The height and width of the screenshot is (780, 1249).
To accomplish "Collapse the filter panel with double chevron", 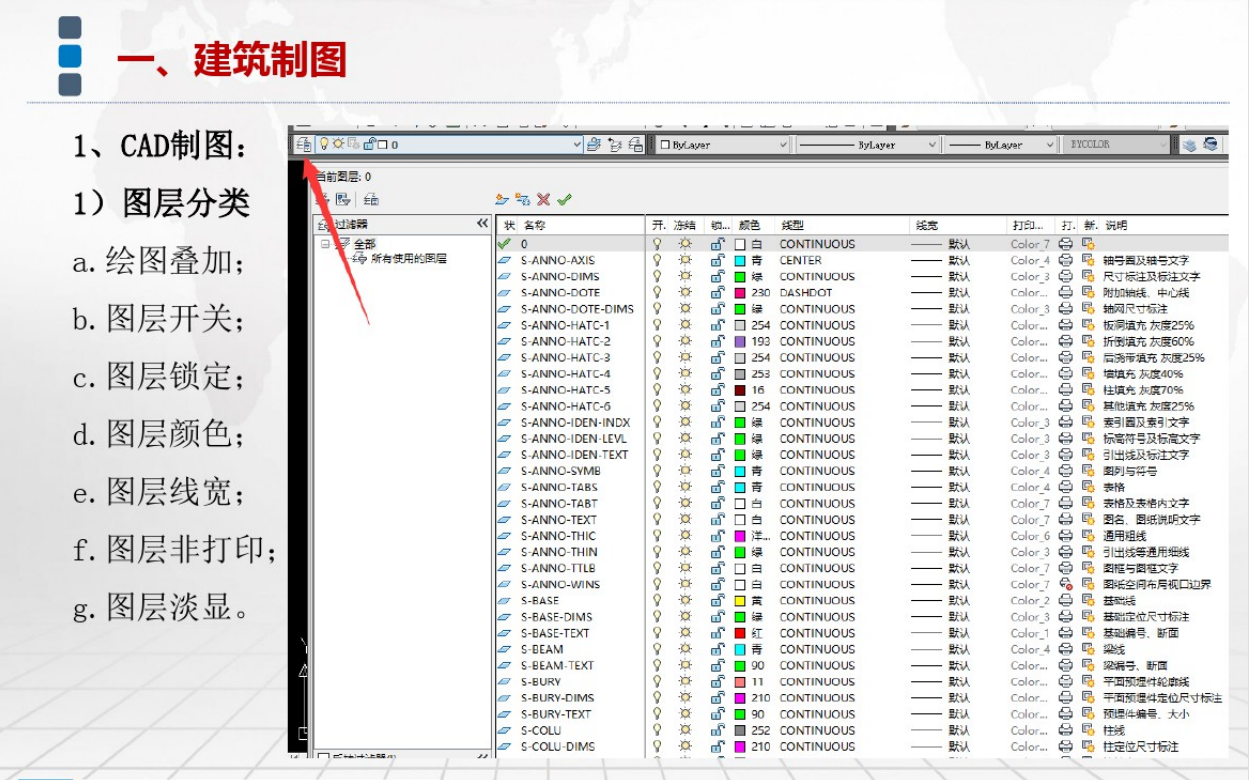I will [483, 224].
